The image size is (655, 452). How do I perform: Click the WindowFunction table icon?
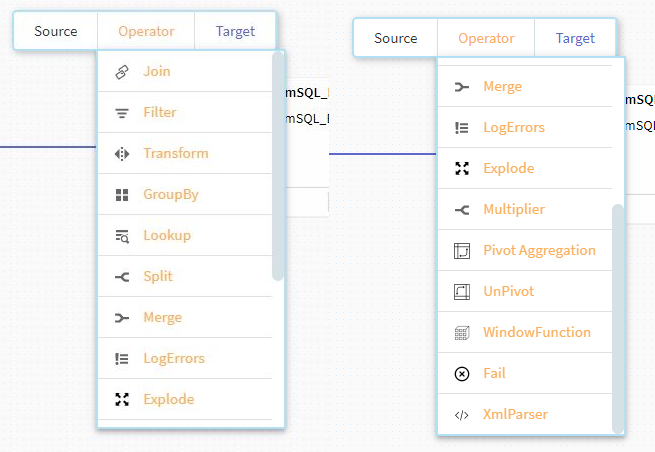tap(462, 333)
